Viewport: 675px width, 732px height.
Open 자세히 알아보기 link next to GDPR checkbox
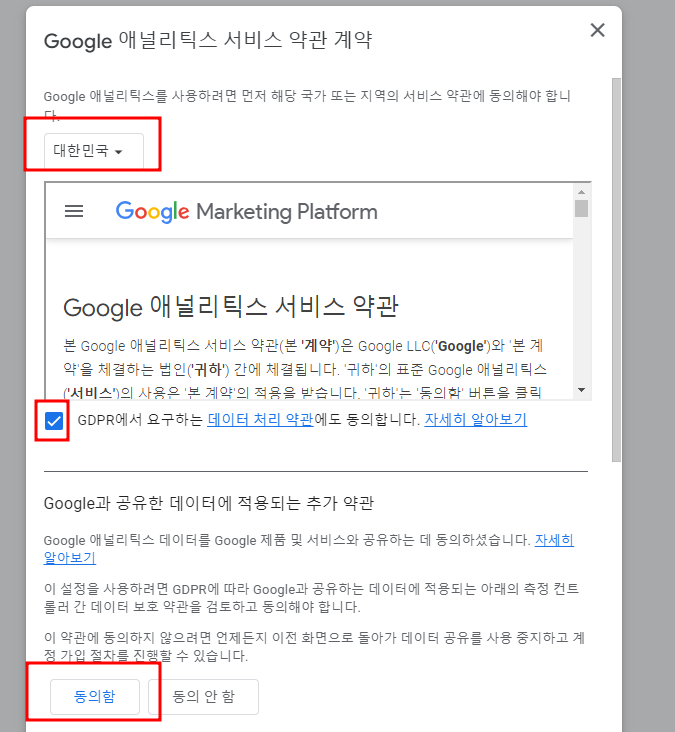[475, 419]
